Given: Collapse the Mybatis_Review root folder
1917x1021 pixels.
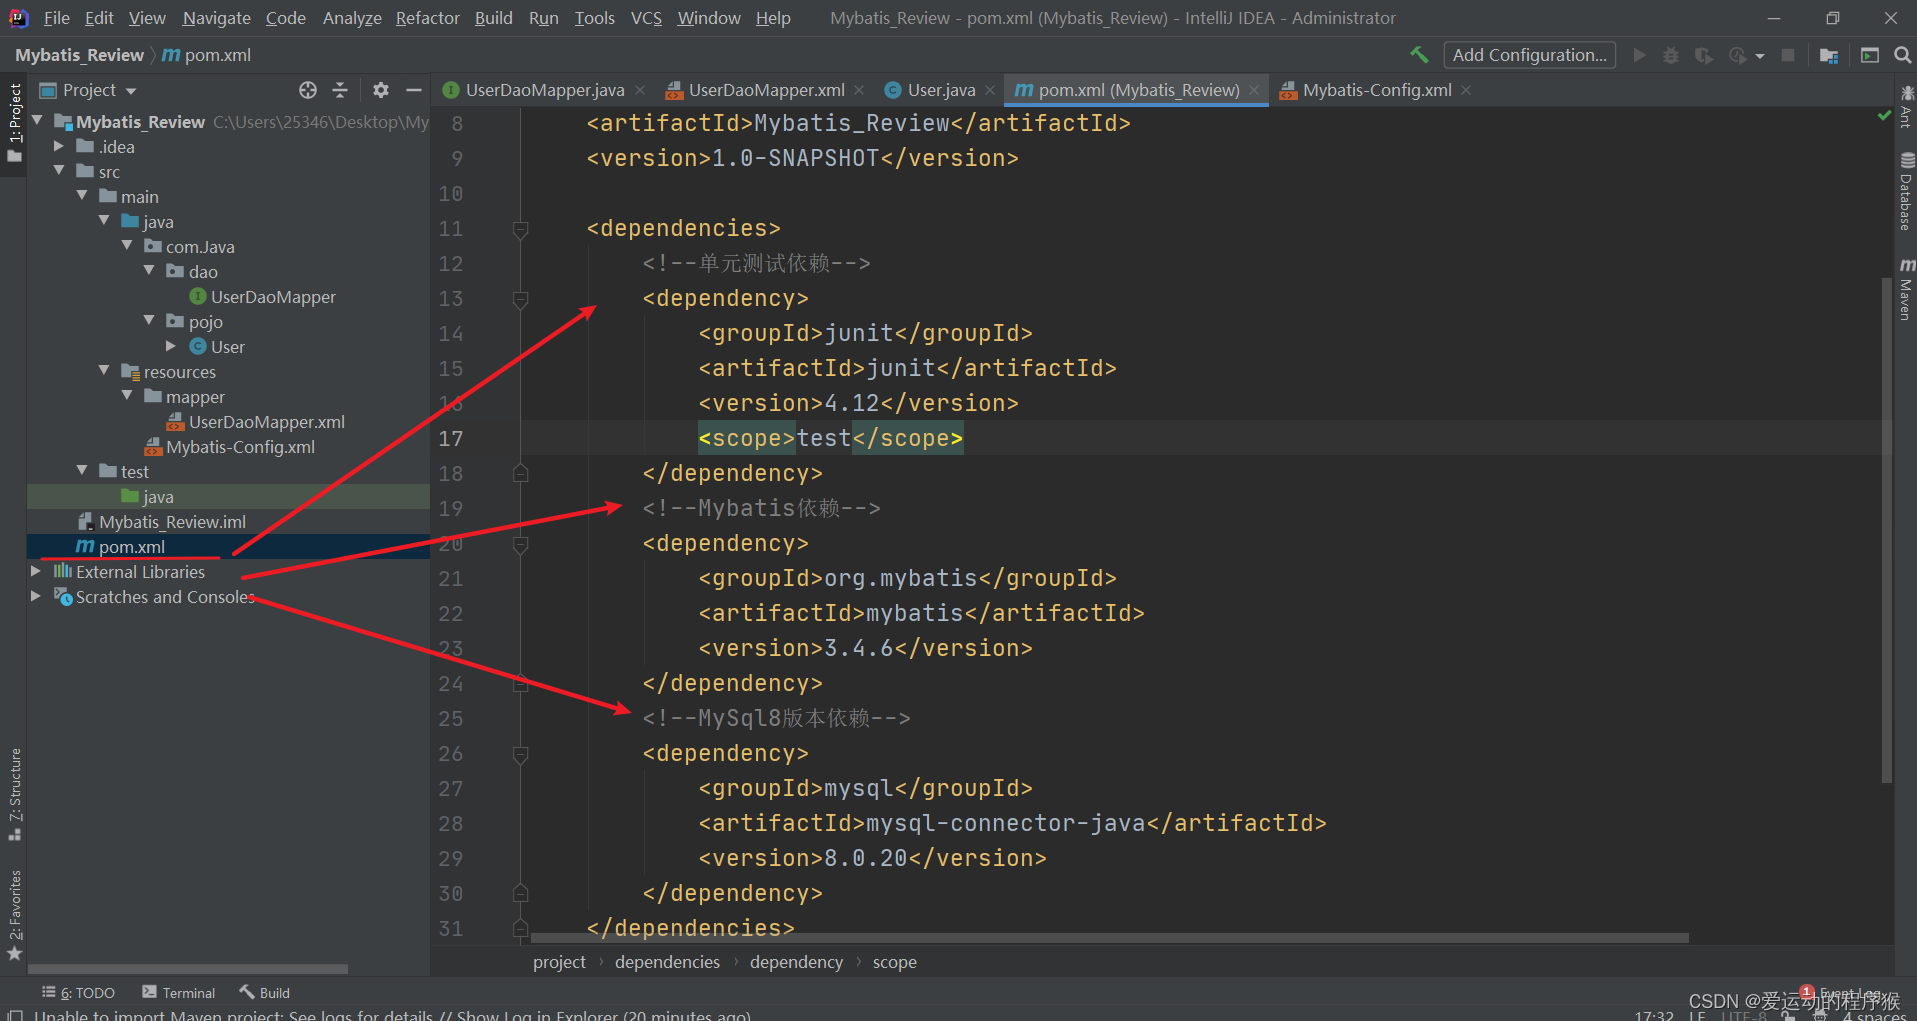Looking at the screenshot, I should point(38,121).
